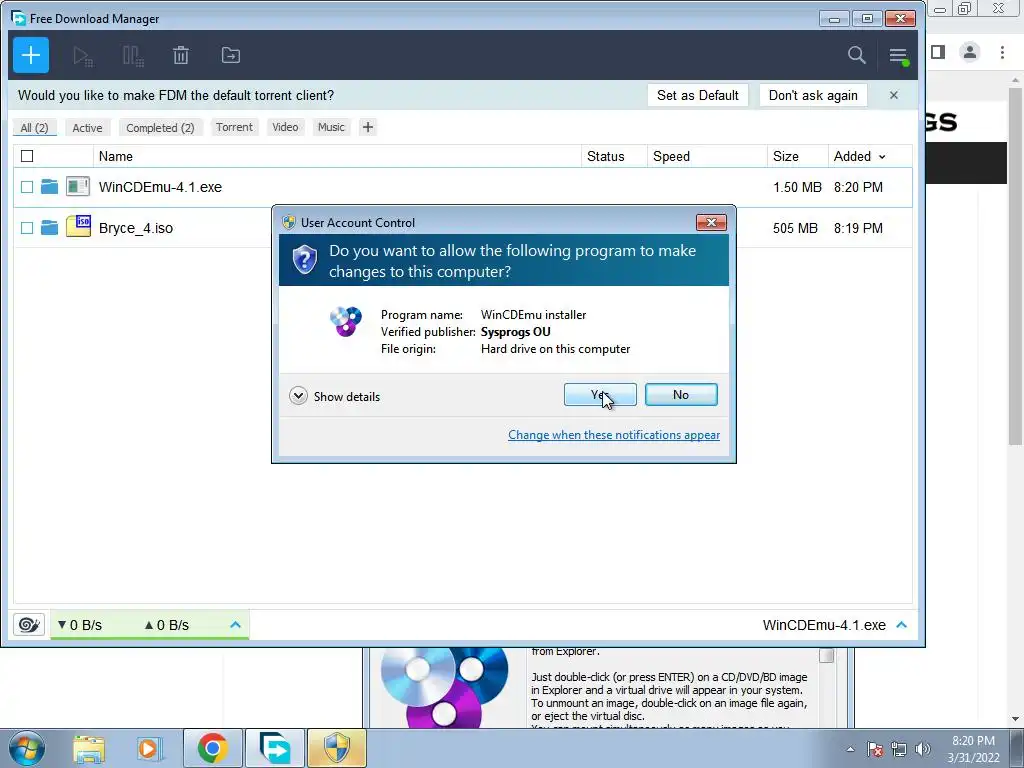Image resolution: width=1024 pixels, height=768 pixels.
Task: Click Set as Default button
Action: point(697,95)
